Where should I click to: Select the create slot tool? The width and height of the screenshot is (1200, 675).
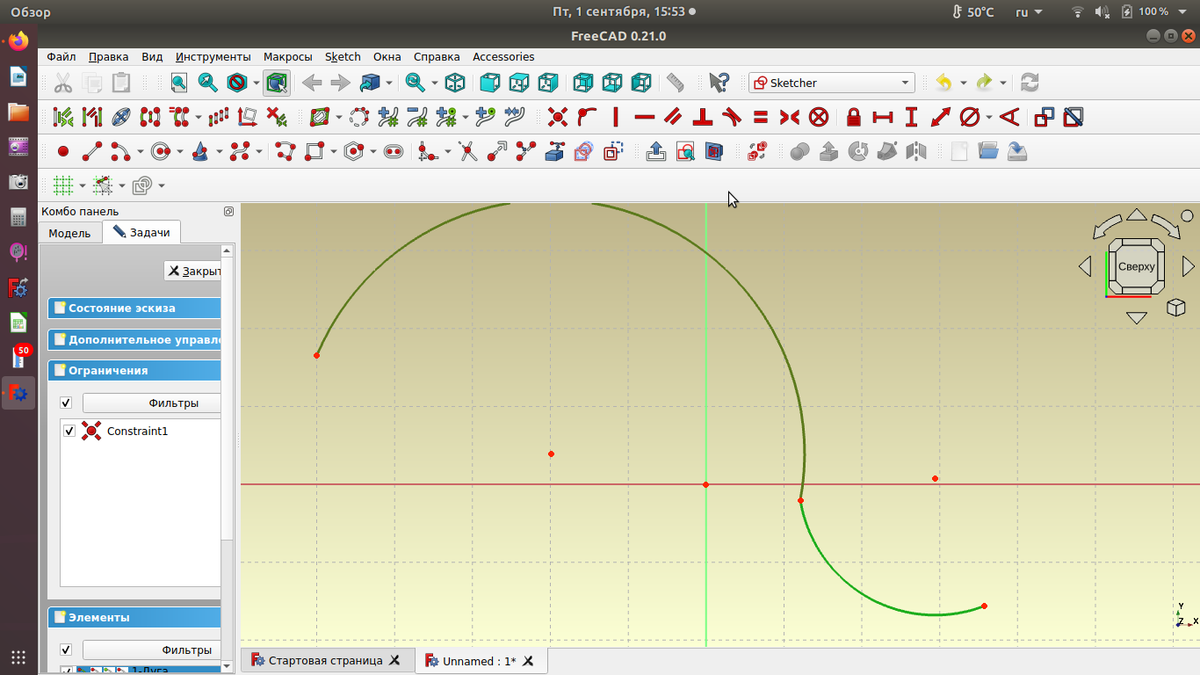coord(393,151)
